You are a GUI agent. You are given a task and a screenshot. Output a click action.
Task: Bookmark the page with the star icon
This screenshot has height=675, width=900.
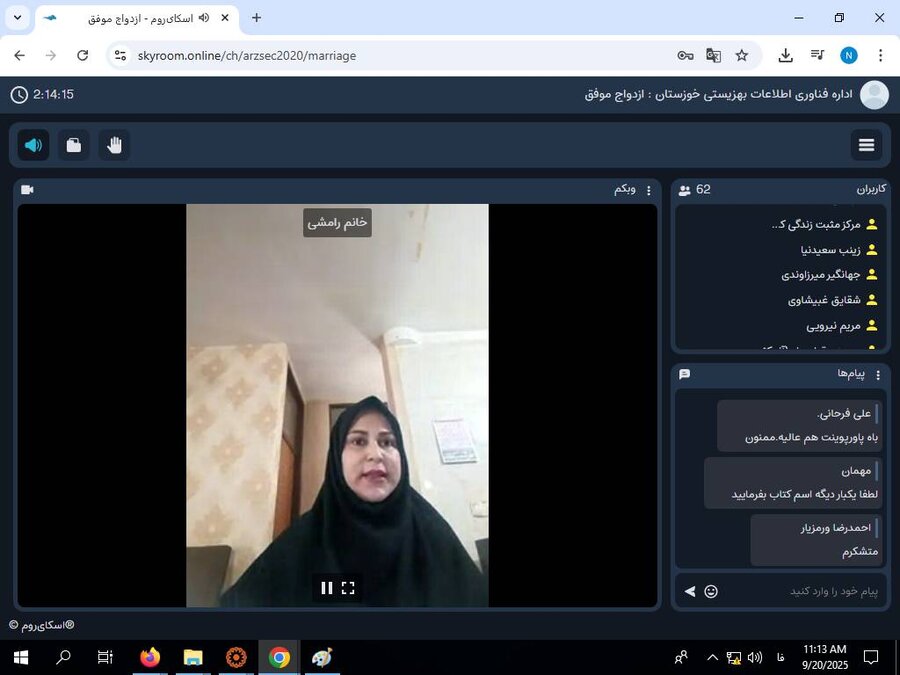coord(742,56)
